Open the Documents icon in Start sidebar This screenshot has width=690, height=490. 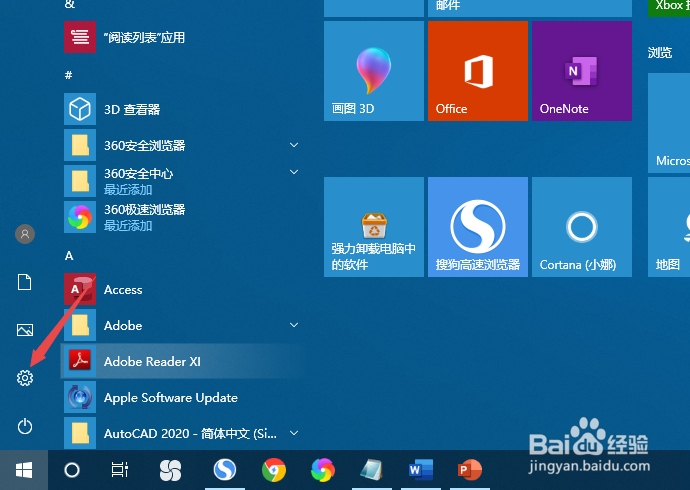coord(25,282)
